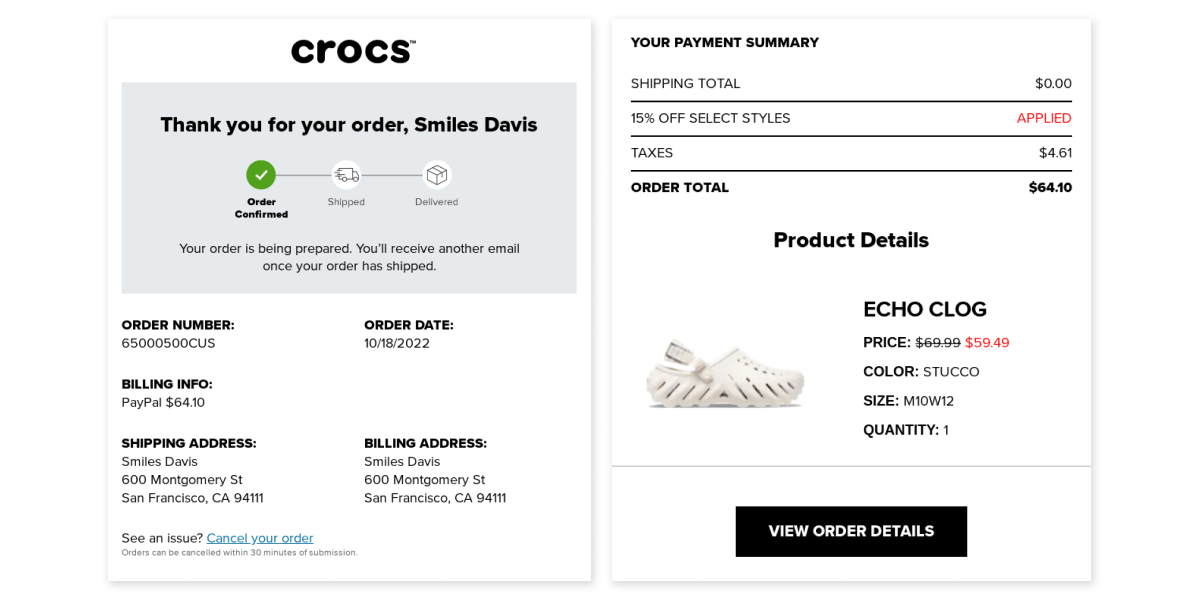Click the Crocs logo
Image resolution: width=1200 pixels, height=600 pixels.
(x=352, y=51)
